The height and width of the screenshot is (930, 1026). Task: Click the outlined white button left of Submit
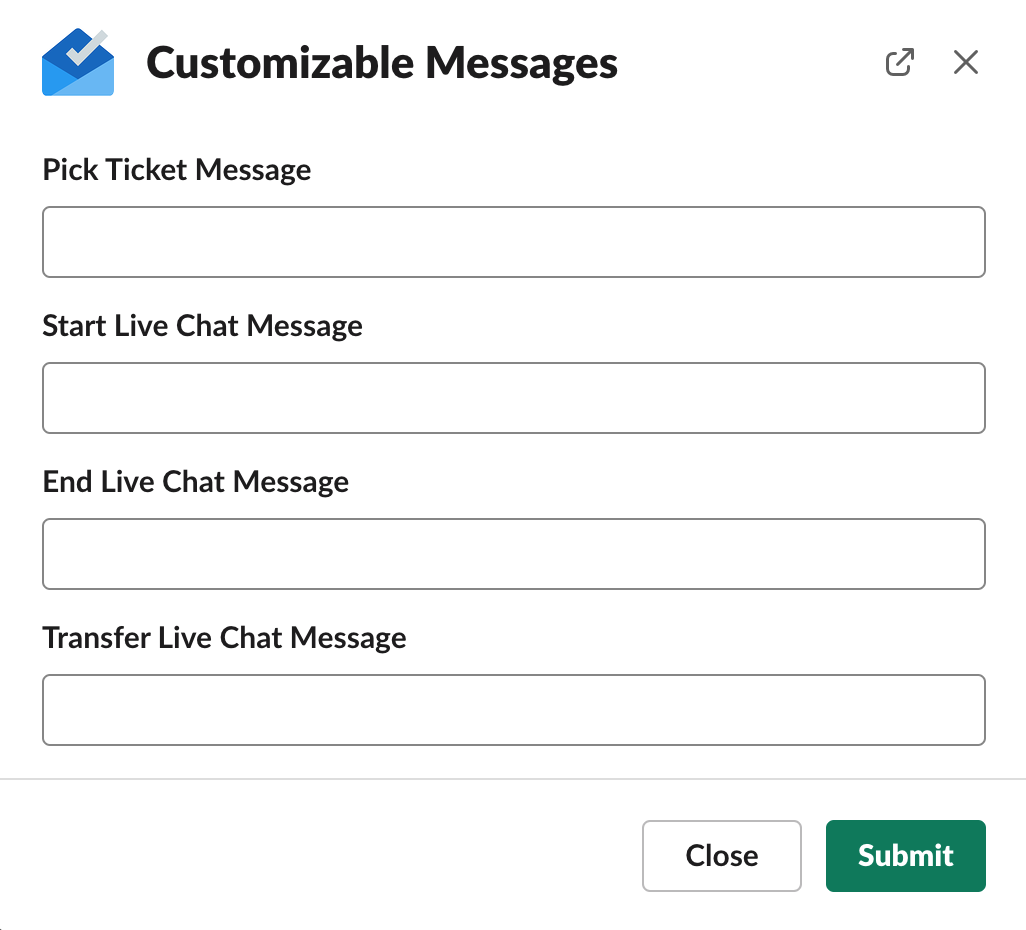point(722,856)
